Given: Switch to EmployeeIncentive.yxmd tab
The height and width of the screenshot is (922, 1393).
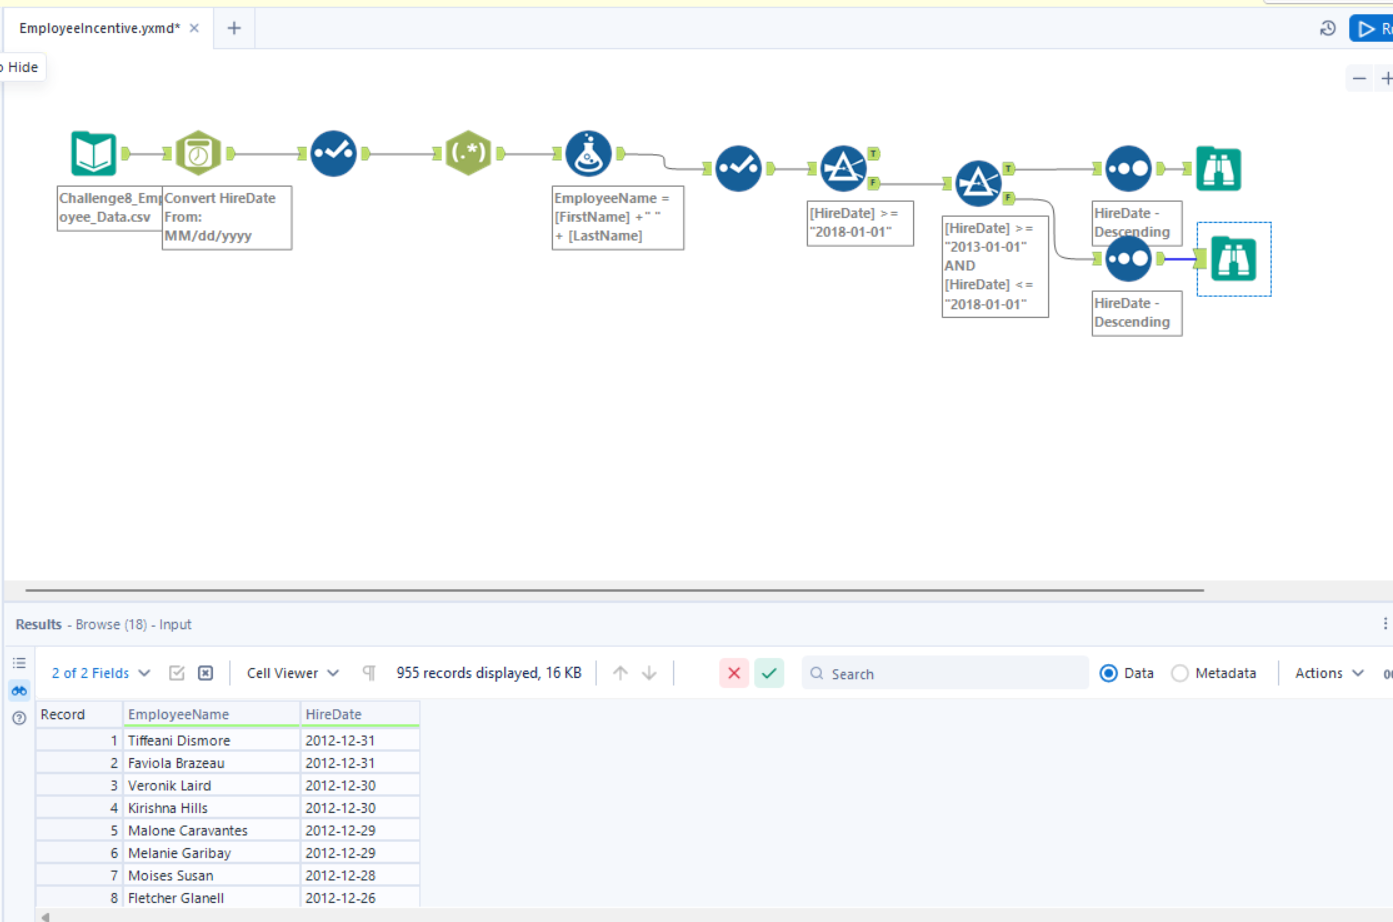Looking at the screenshot, I should pyautogui.click(x=99, y=28).
